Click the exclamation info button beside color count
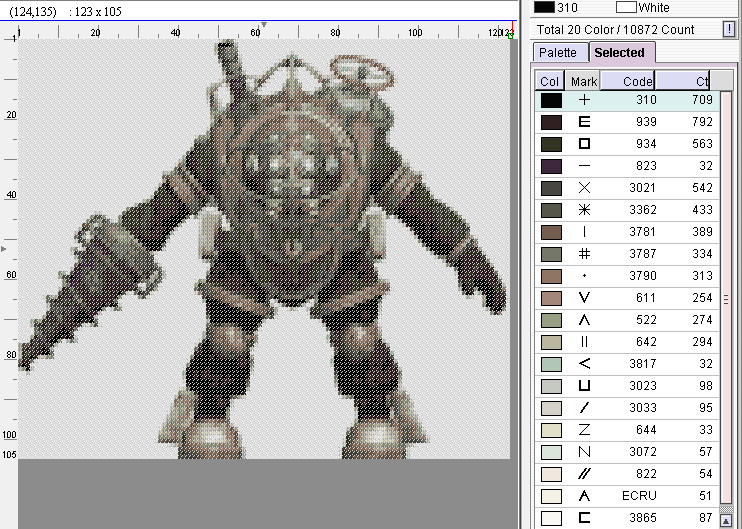 729,30
